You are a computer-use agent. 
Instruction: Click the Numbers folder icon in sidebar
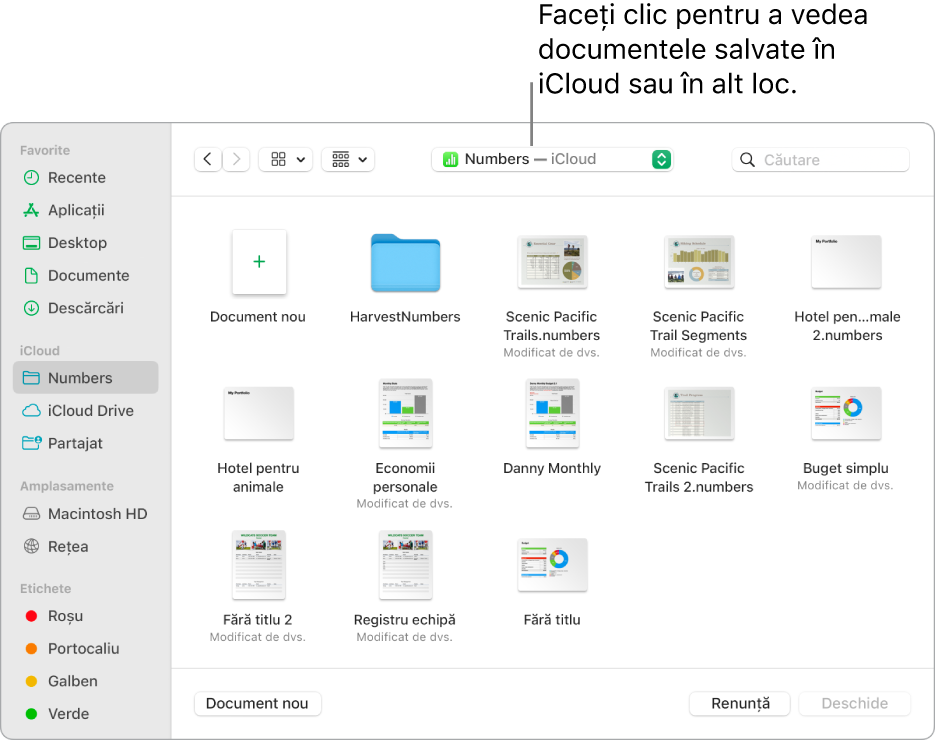(x=31, y=377)
